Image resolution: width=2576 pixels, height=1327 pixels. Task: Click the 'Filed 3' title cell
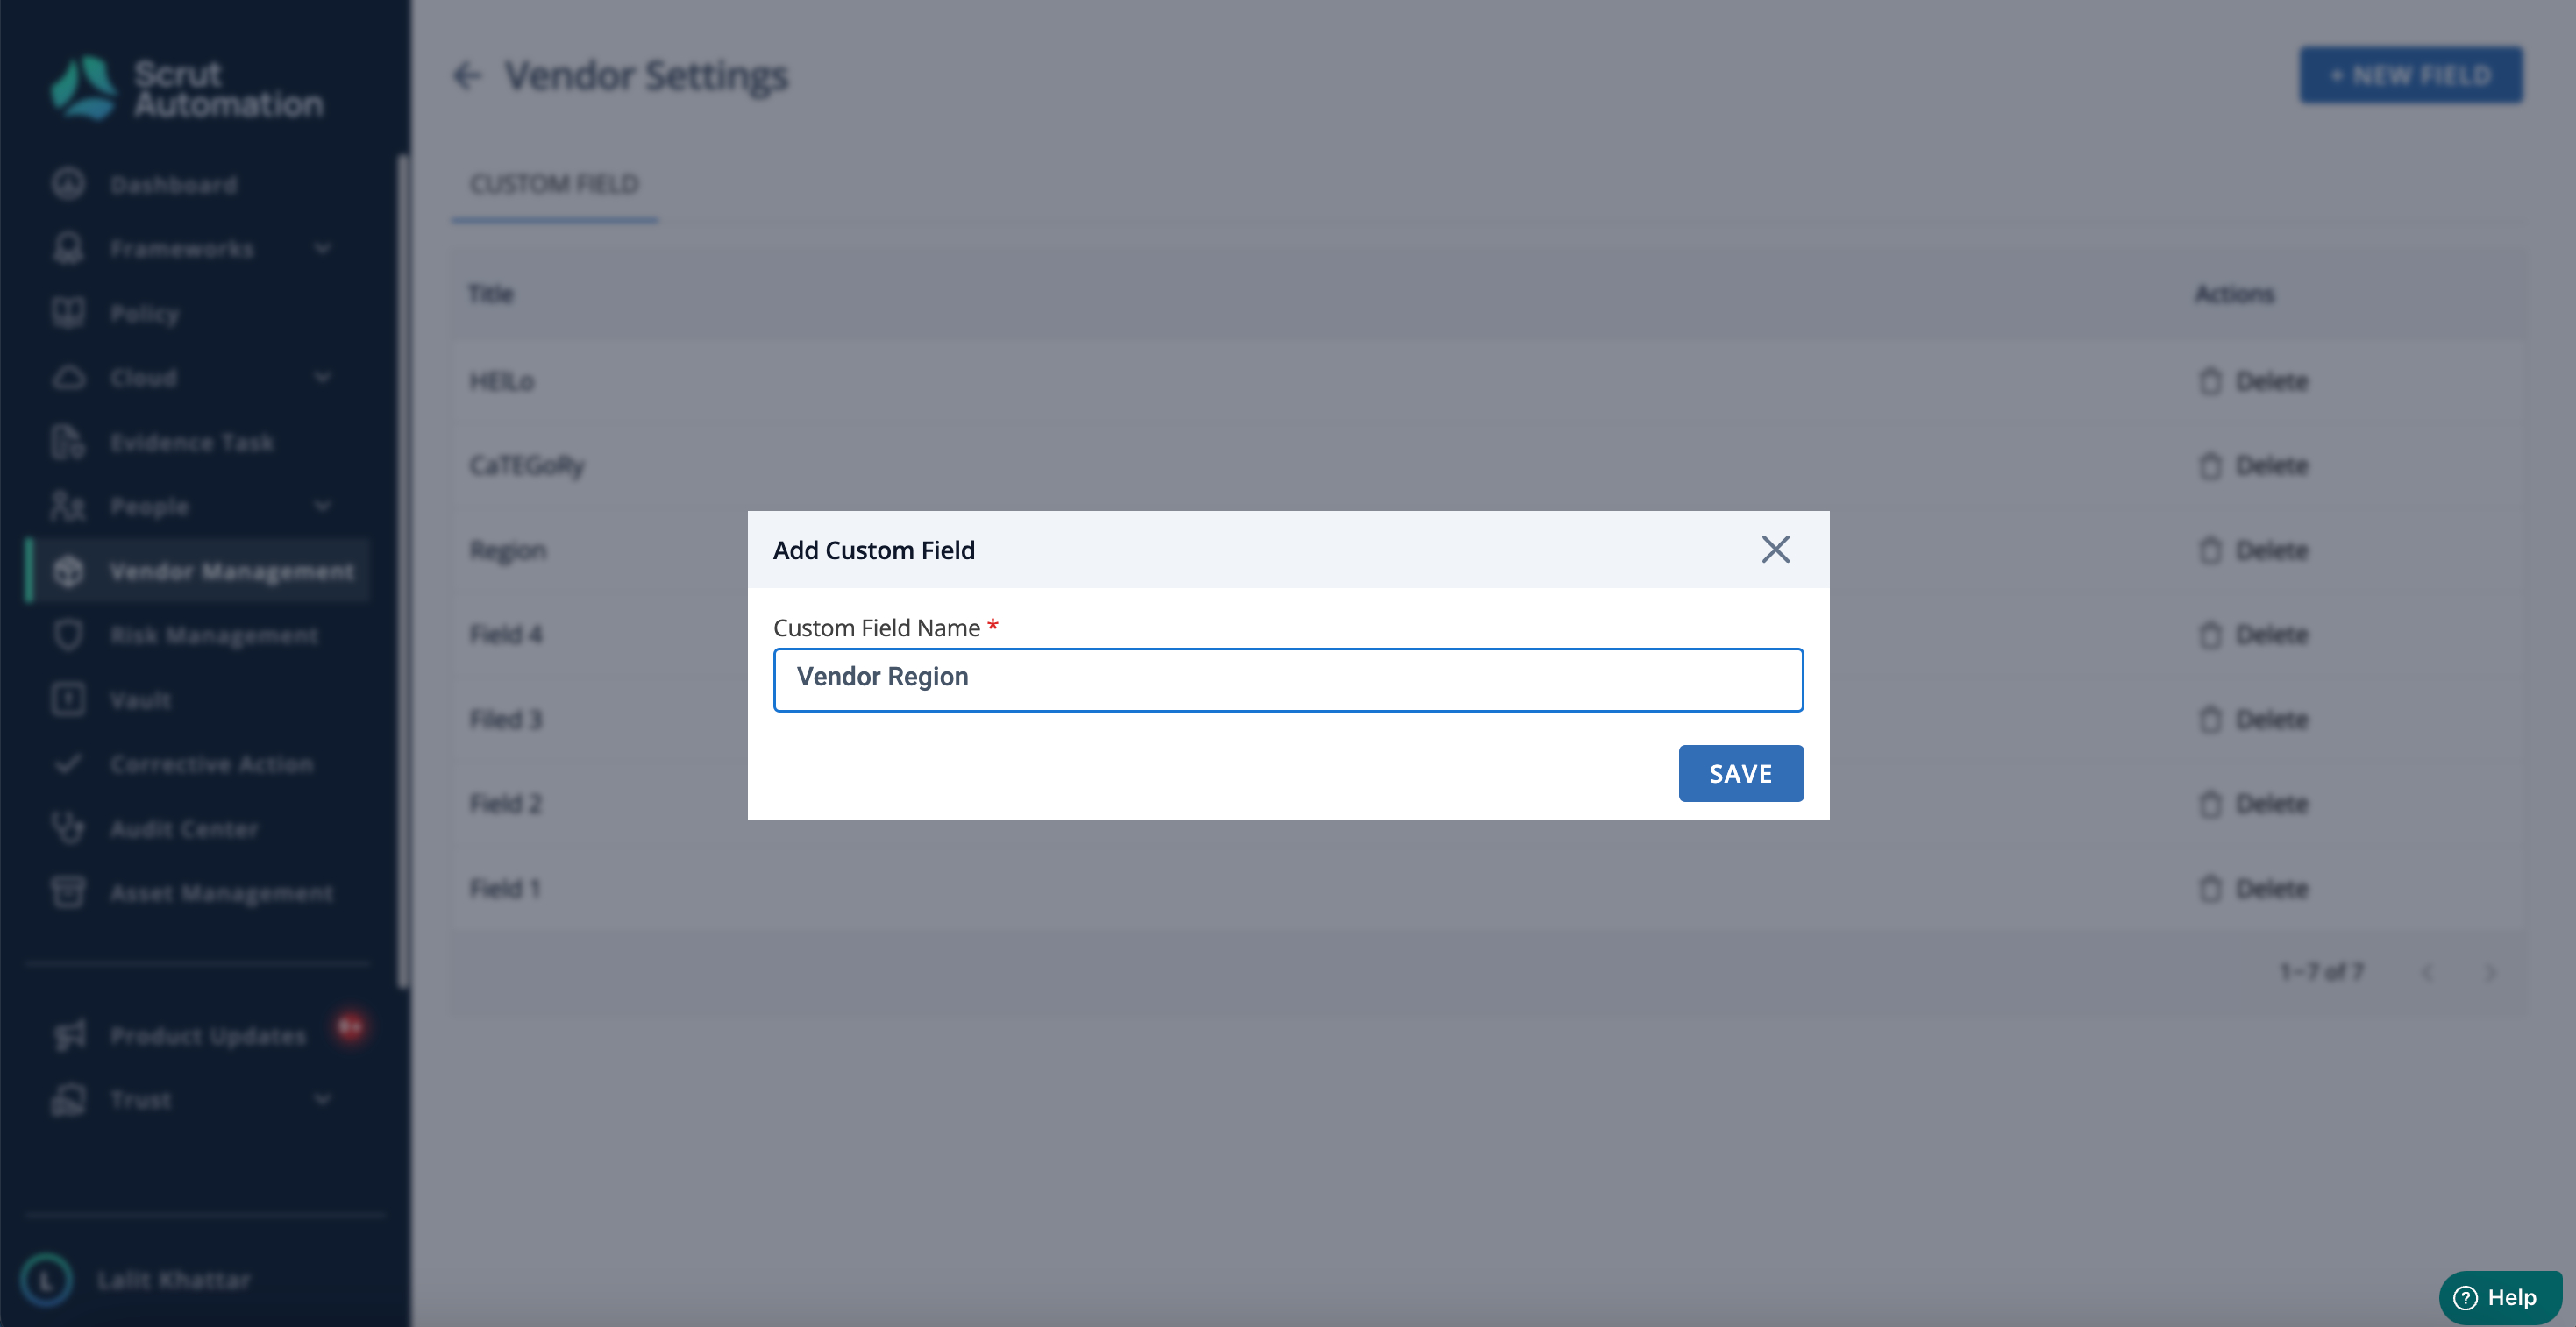[506, 719]
